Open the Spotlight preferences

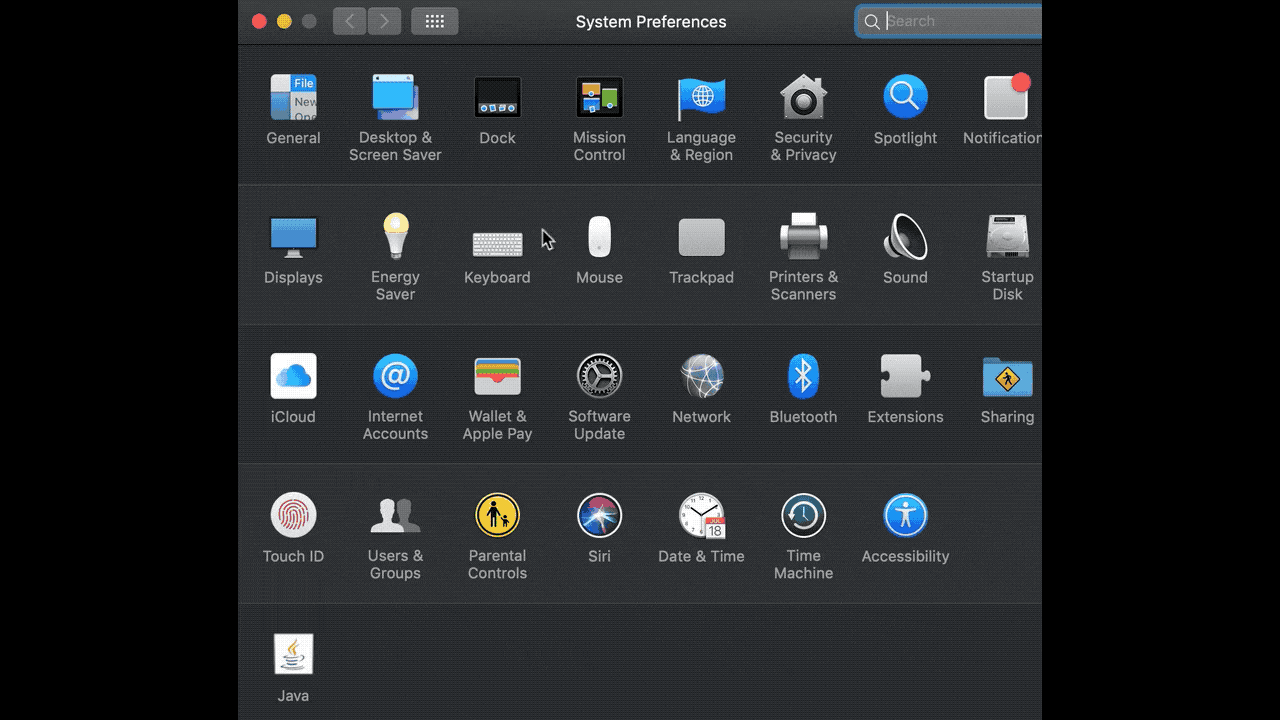(x=905, y=97)
